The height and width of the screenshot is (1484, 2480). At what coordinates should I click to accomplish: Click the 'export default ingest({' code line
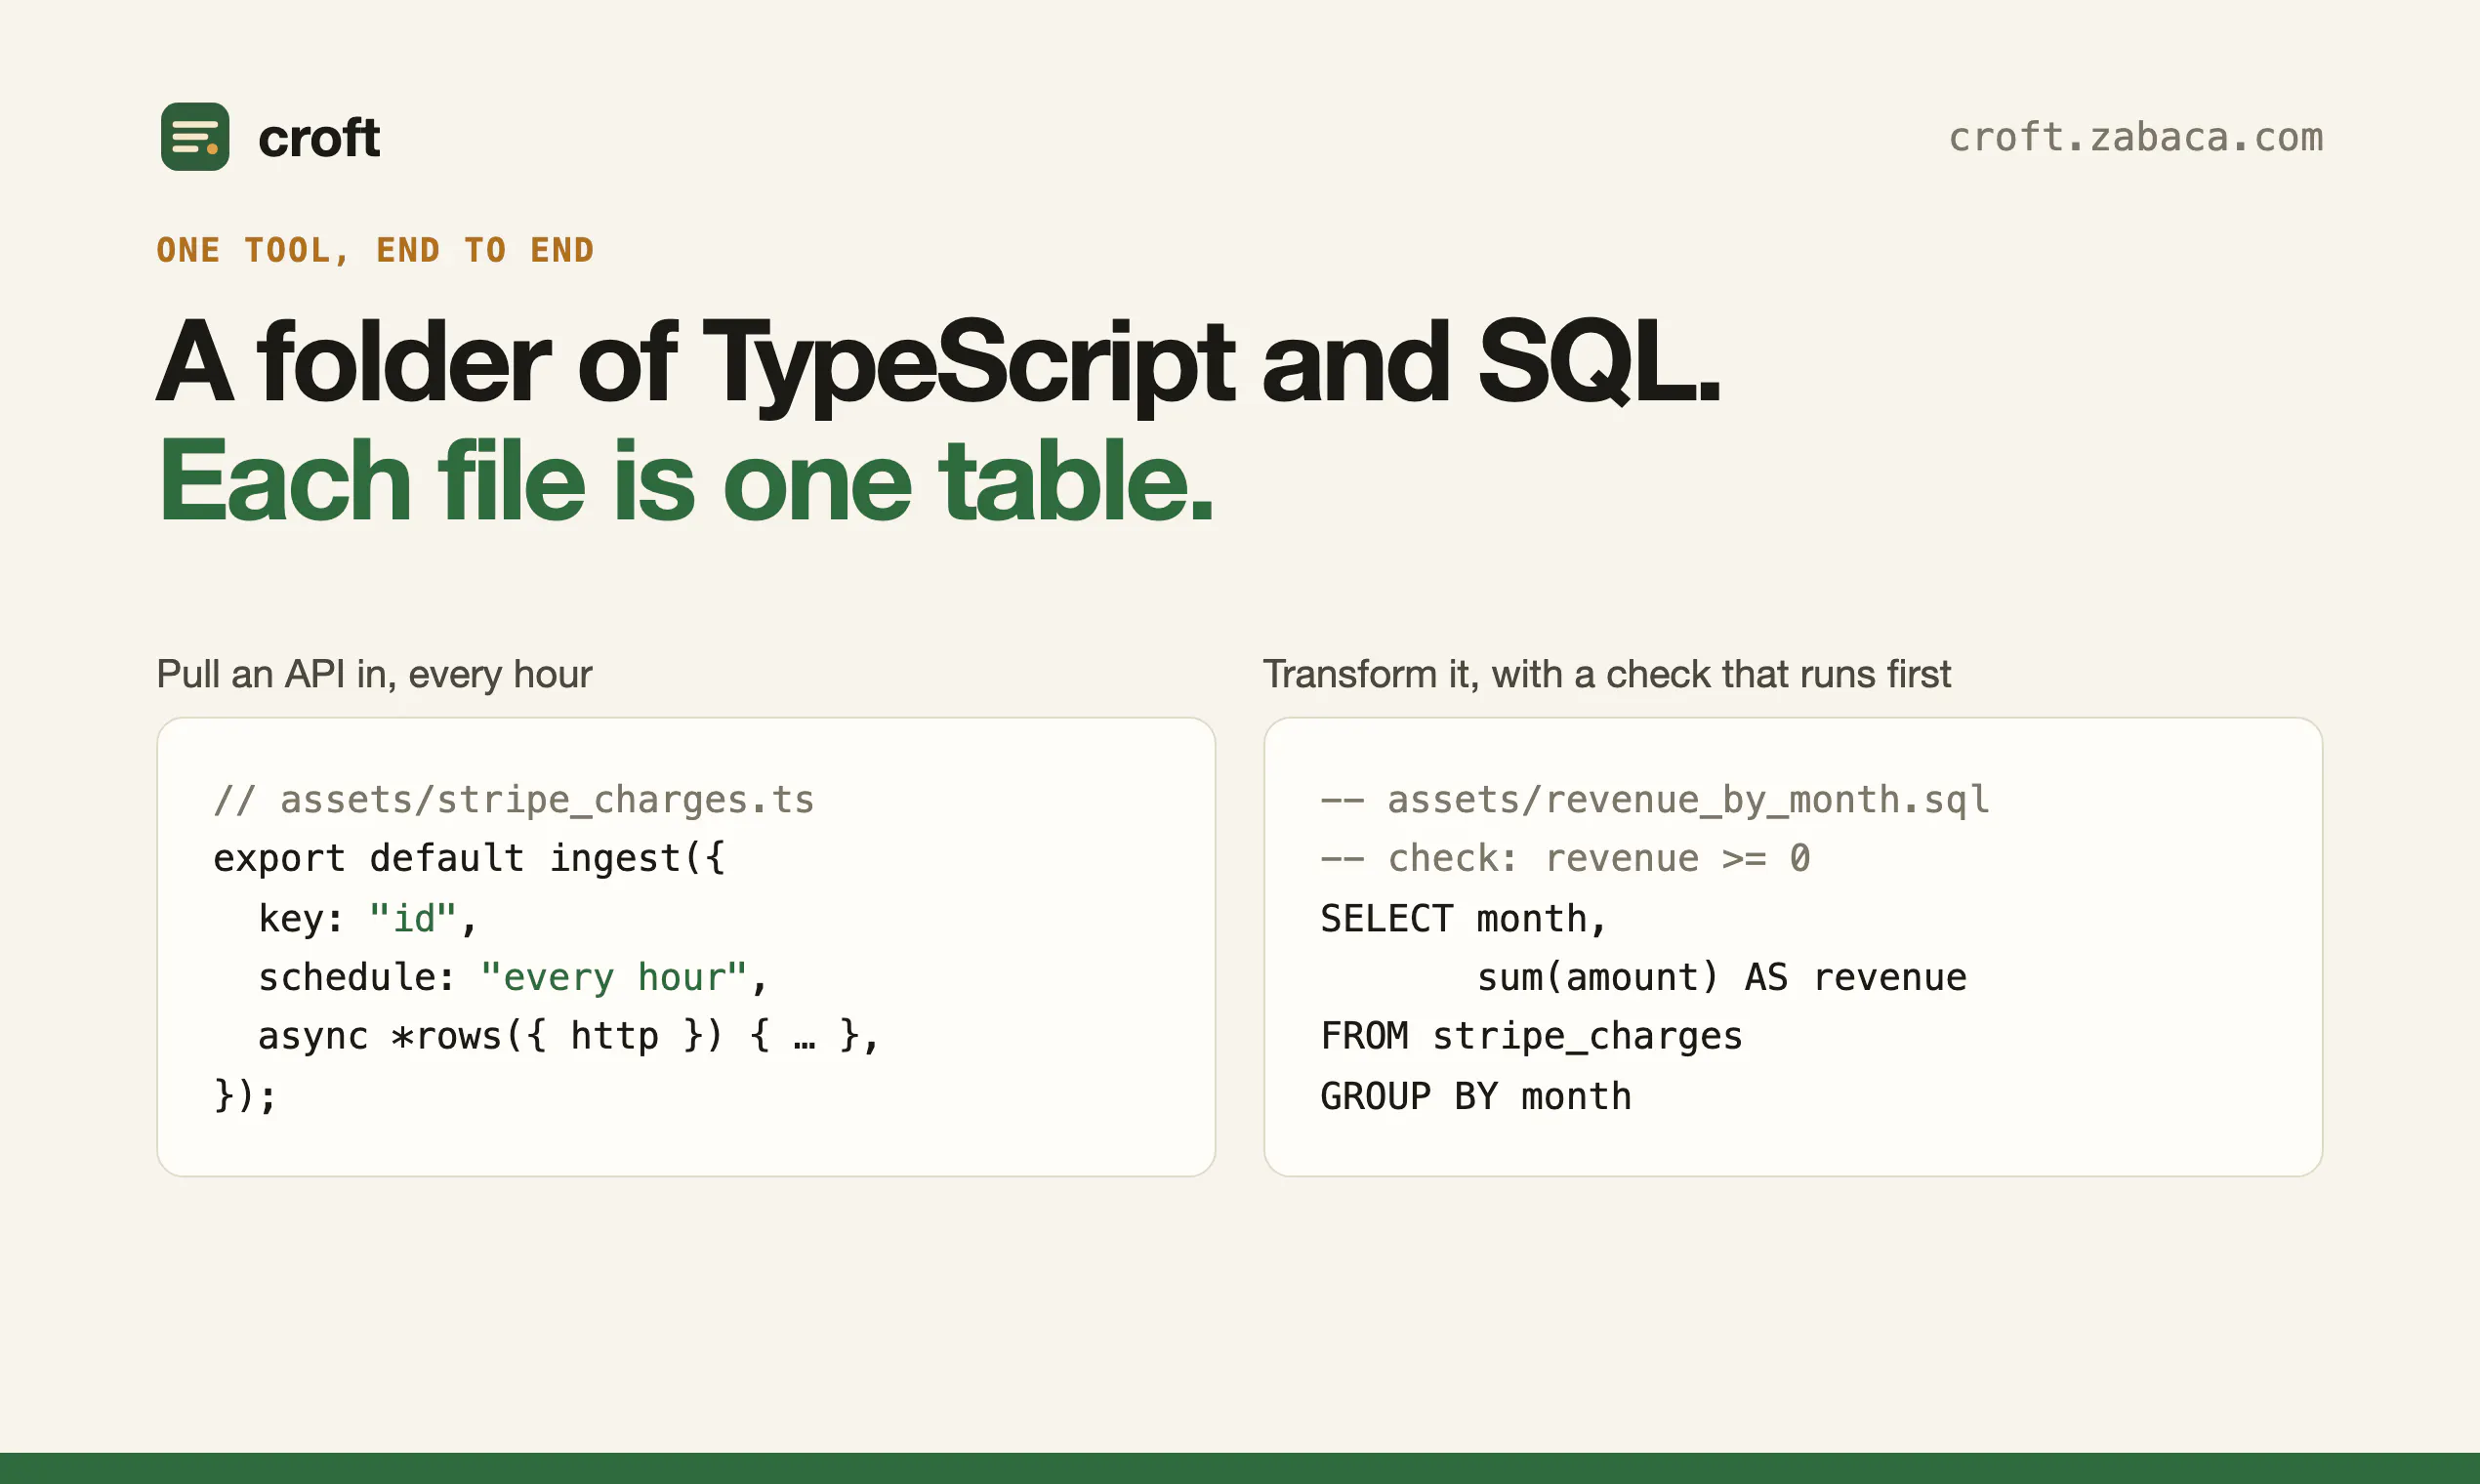(x=469, y=859)
